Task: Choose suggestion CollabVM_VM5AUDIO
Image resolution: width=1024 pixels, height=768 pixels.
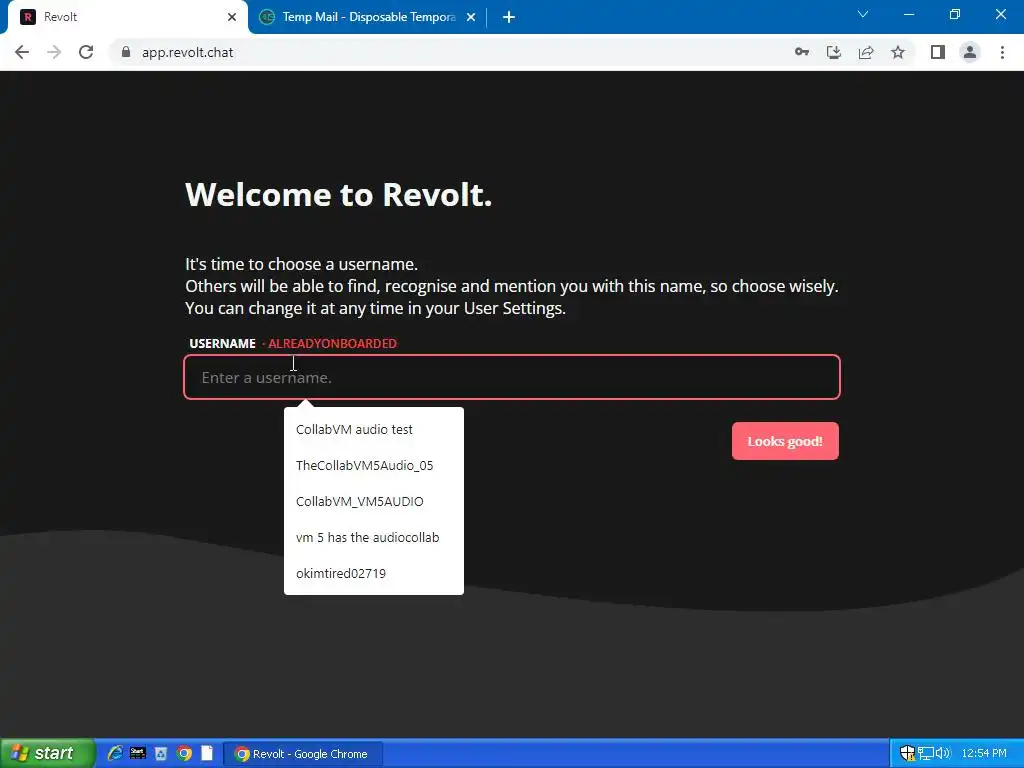Action: [x=374, y=501]
